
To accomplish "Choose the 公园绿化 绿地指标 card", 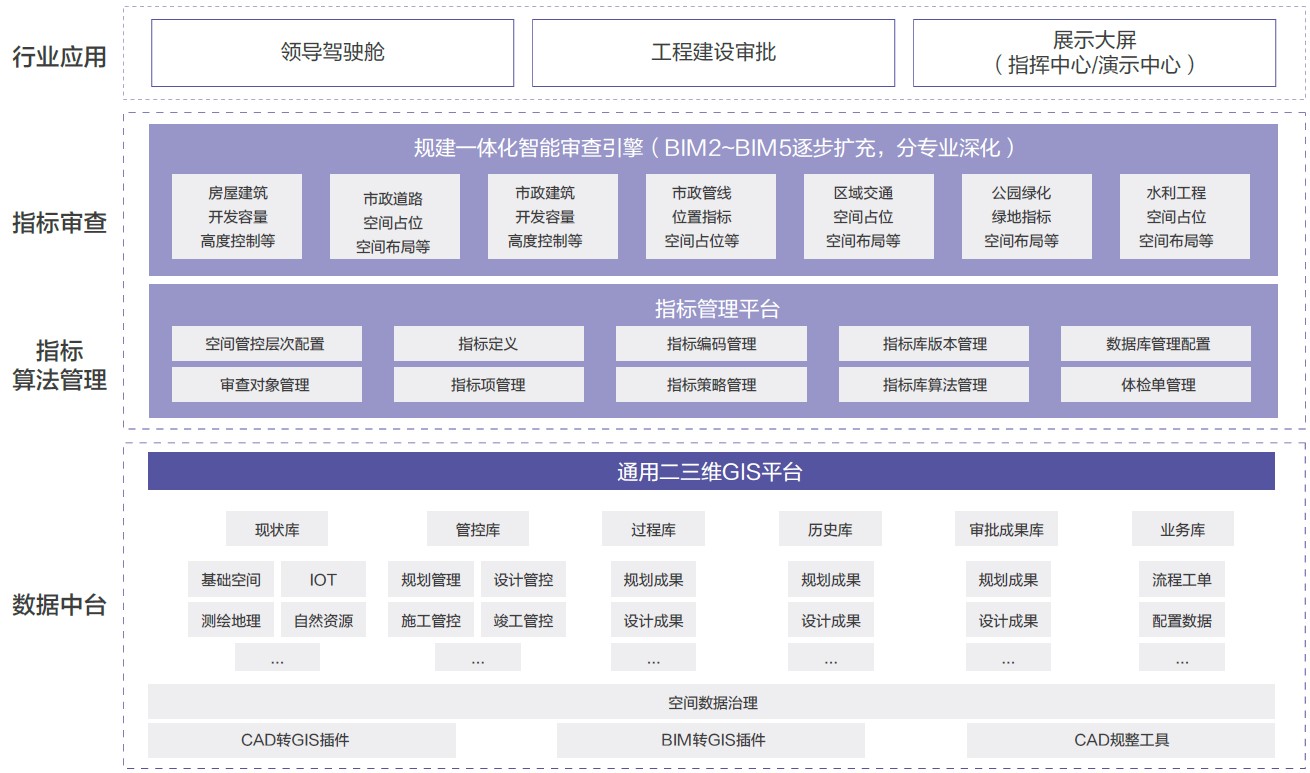I will [1021, 217].
